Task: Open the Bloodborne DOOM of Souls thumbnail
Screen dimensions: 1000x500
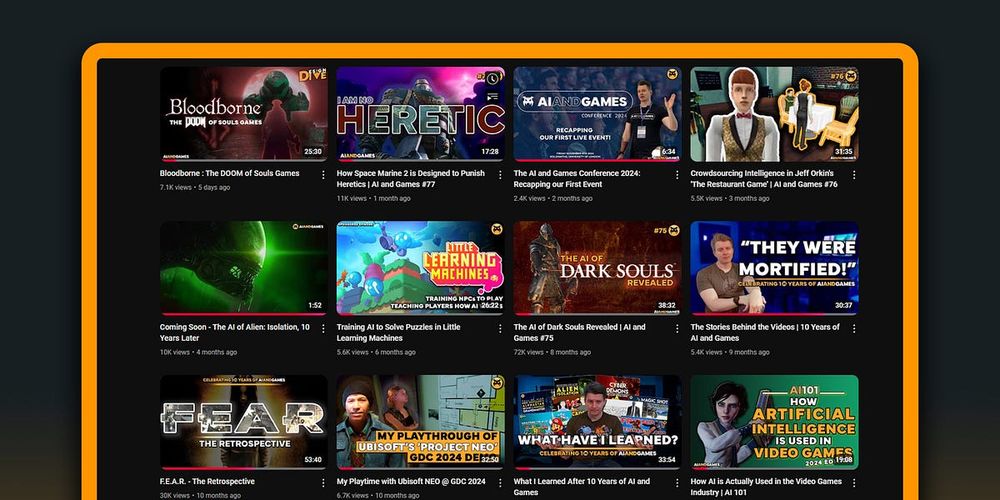Action: (244, 114)
